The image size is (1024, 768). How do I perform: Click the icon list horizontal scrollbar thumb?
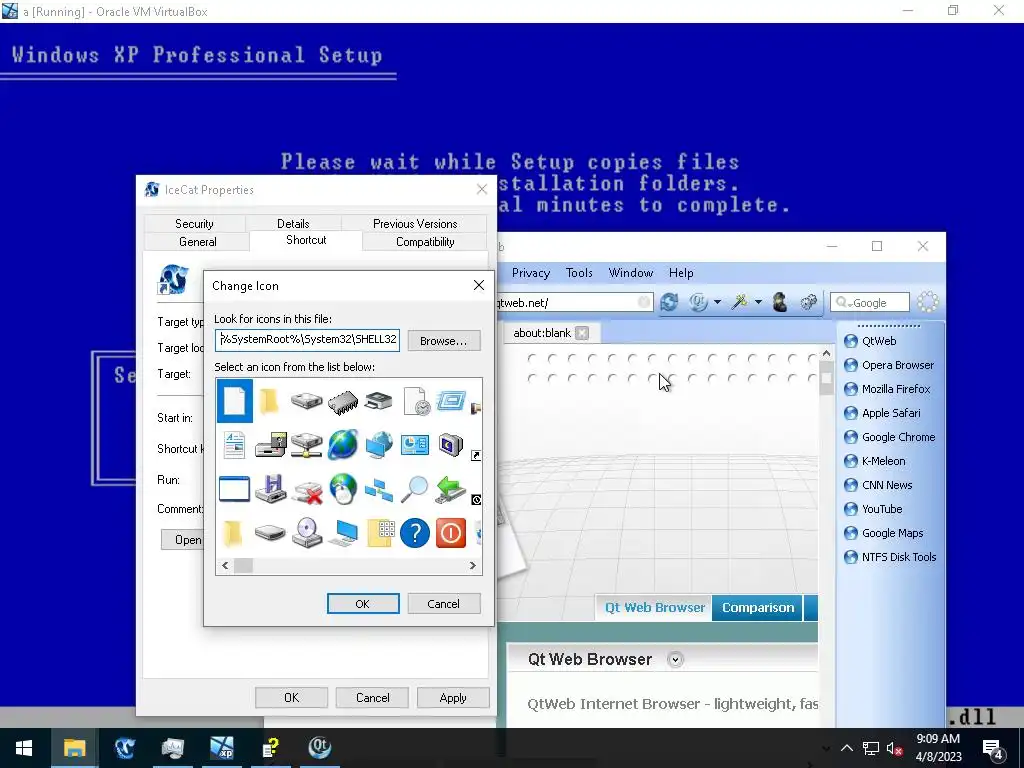tap(244, 566)
